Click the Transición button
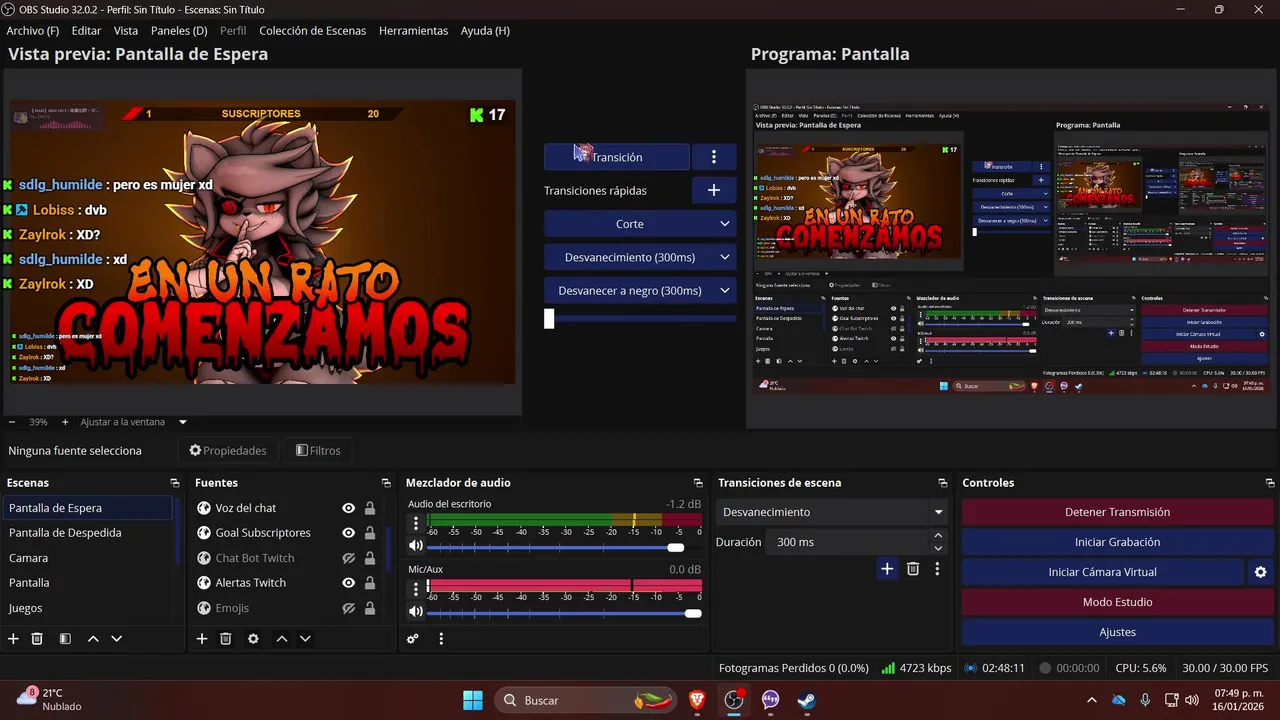This screenshot has width=1280, height=720. 617,157
